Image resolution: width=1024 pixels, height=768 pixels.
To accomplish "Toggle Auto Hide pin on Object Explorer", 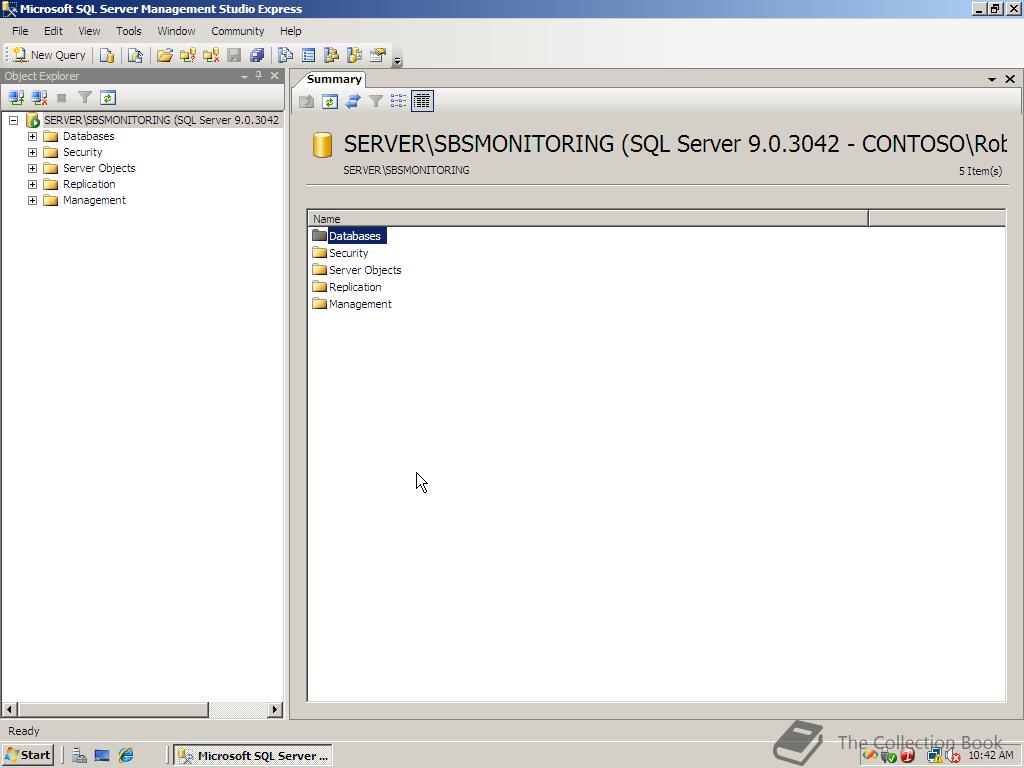I will coord(259,76).
